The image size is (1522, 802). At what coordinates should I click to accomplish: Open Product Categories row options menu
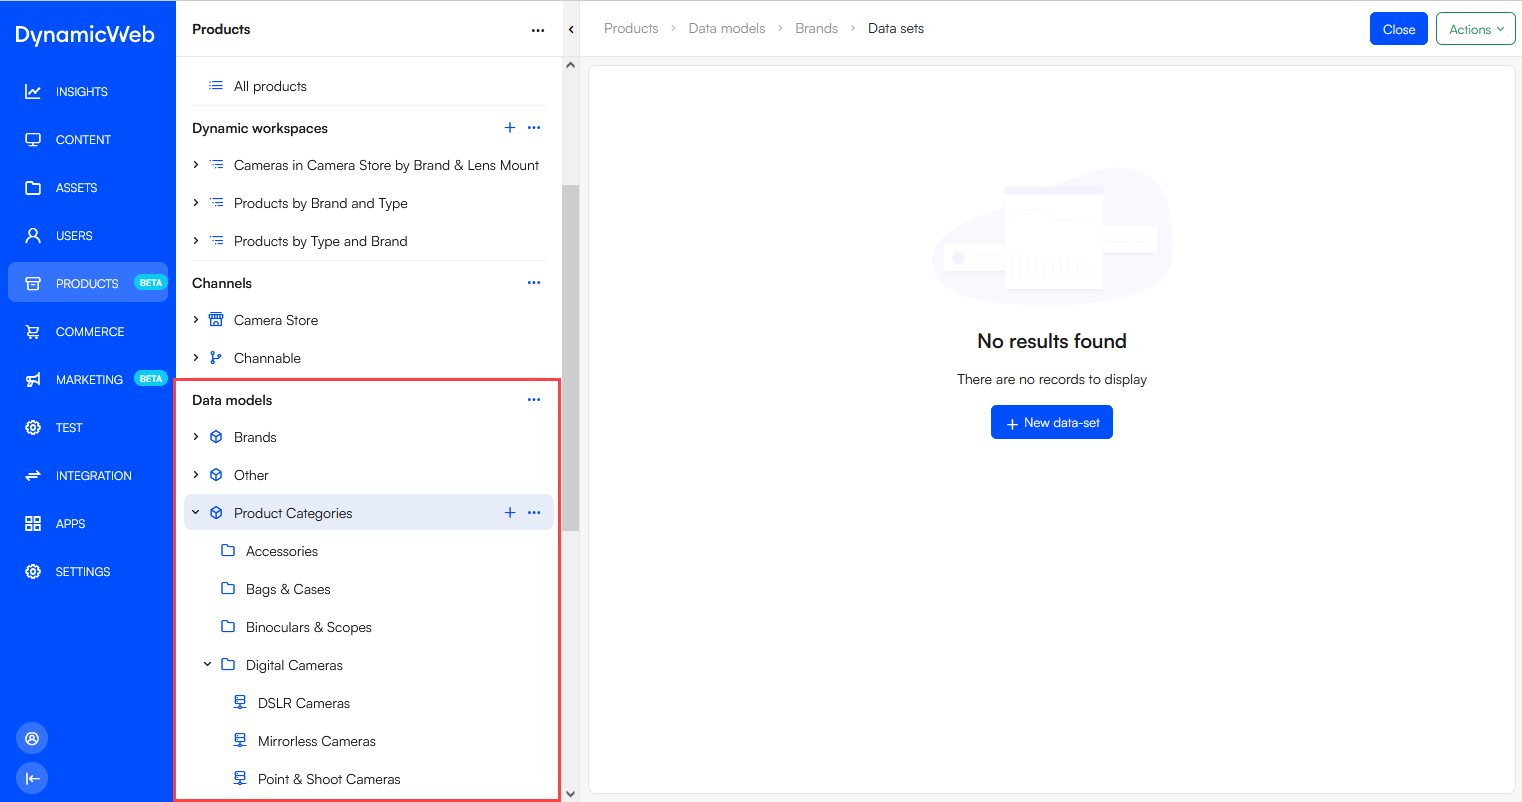(x=534, y=513)
